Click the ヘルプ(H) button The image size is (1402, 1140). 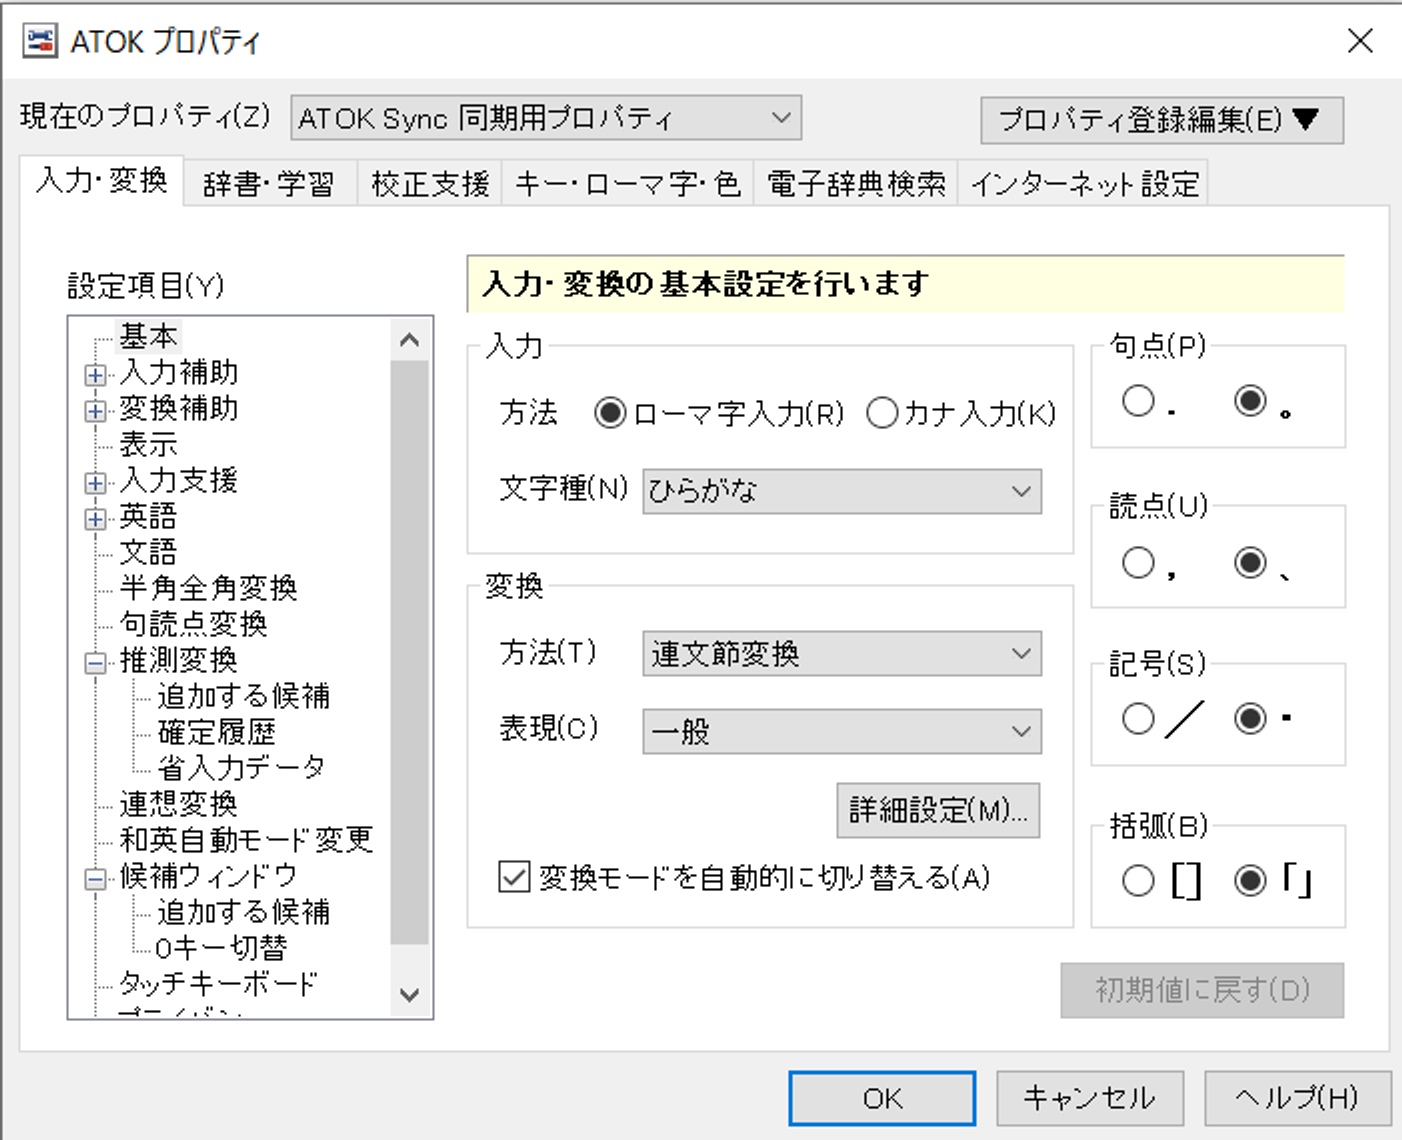pyautogui.click(x=1297, y=1098)
